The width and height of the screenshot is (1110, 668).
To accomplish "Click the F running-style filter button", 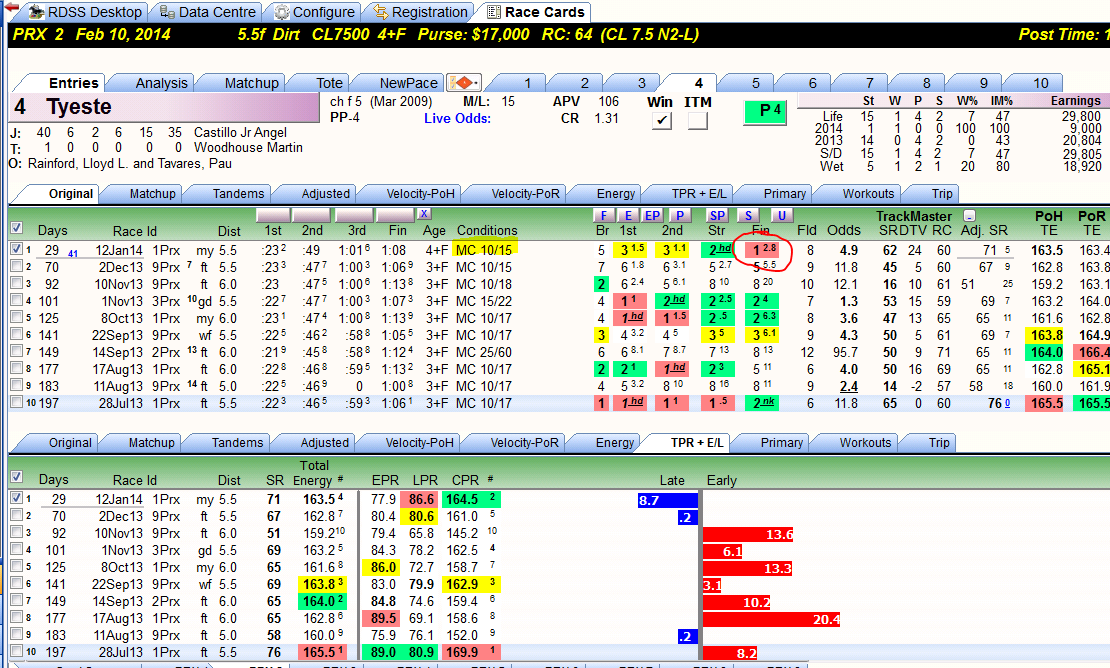I will (603, 216).
